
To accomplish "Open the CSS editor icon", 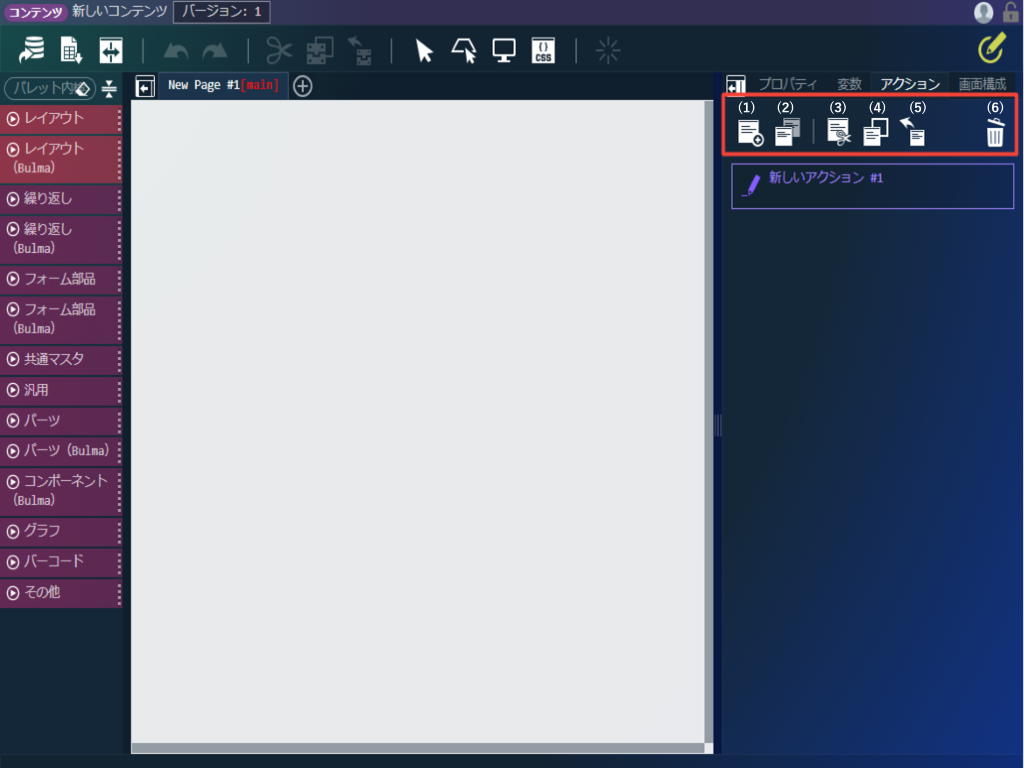I will coord(543,50).
